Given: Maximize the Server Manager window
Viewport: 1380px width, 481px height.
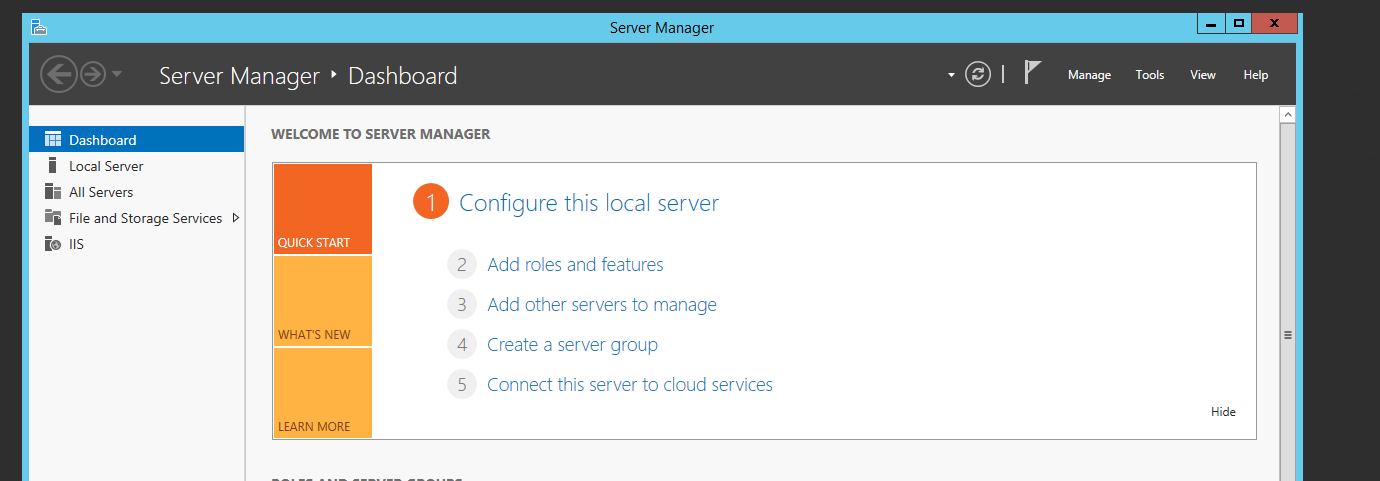Looking at the screenshot, I should (1239, 23).
